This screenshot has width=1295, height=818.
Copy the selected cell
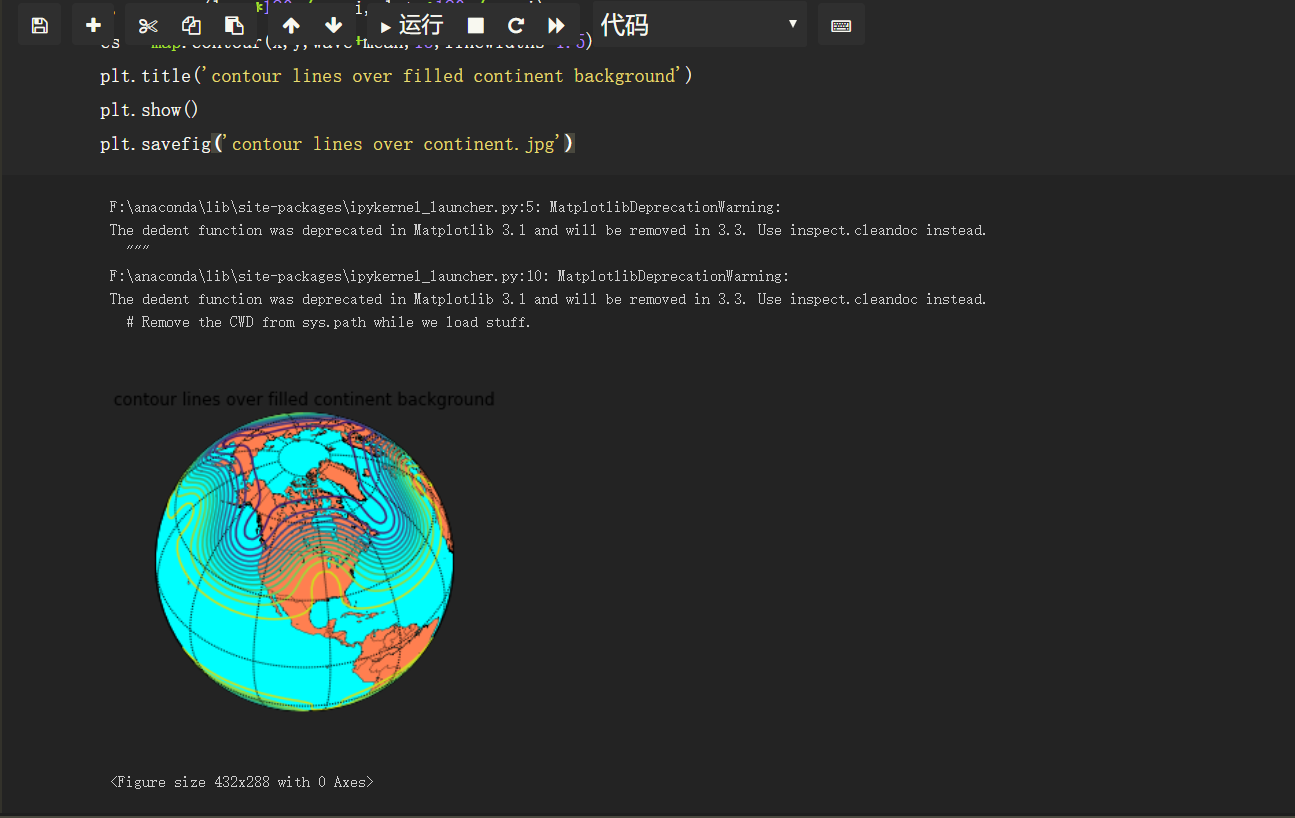coord(191,24)
